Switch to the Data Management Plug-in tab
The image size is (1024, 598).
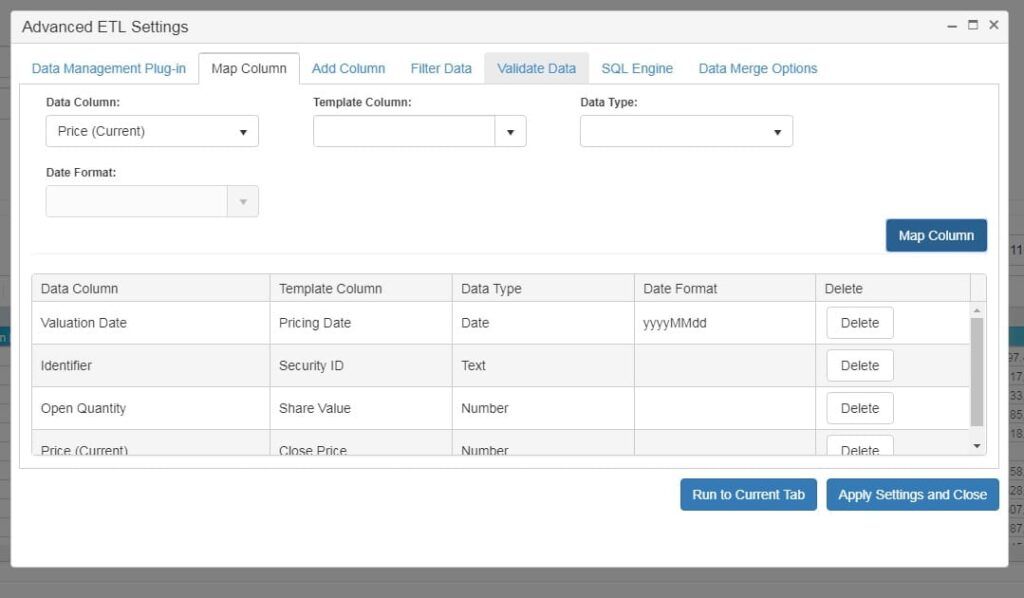109,69
